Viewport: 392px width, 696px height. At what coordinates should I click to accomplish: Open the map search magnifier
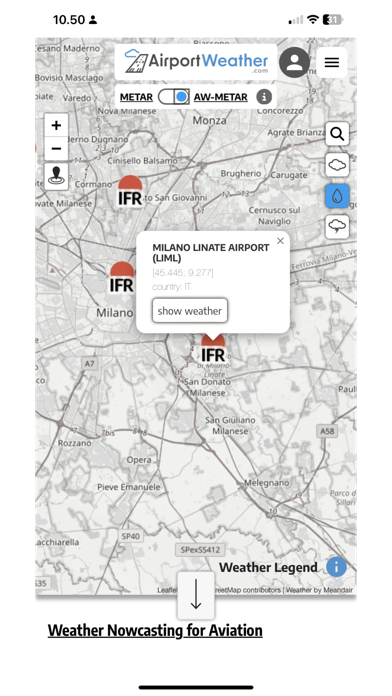click(337, 134)
